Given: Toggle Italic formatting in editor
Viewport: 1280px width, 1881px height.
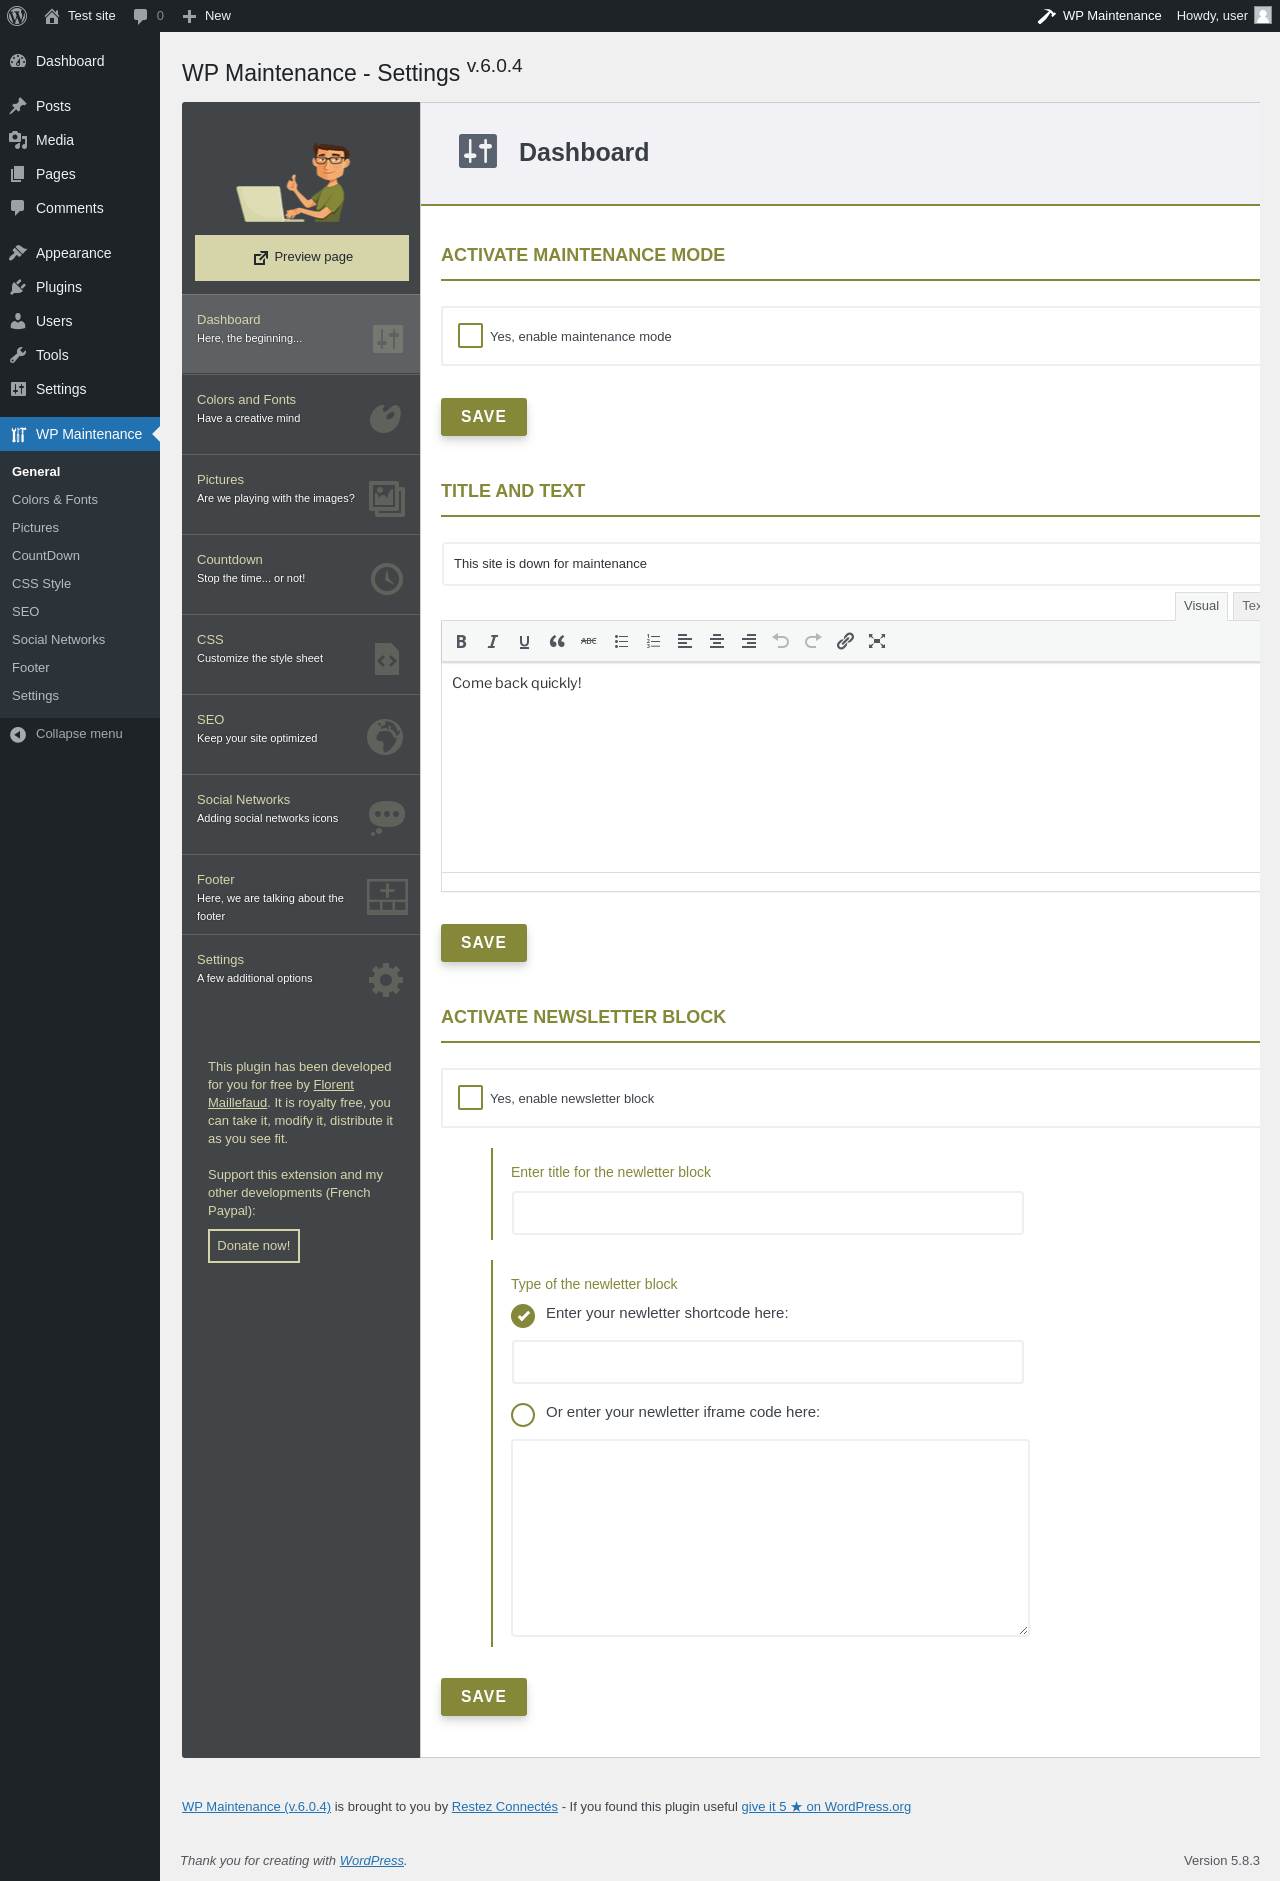Looking at the screenshot, I should (493, 642).
